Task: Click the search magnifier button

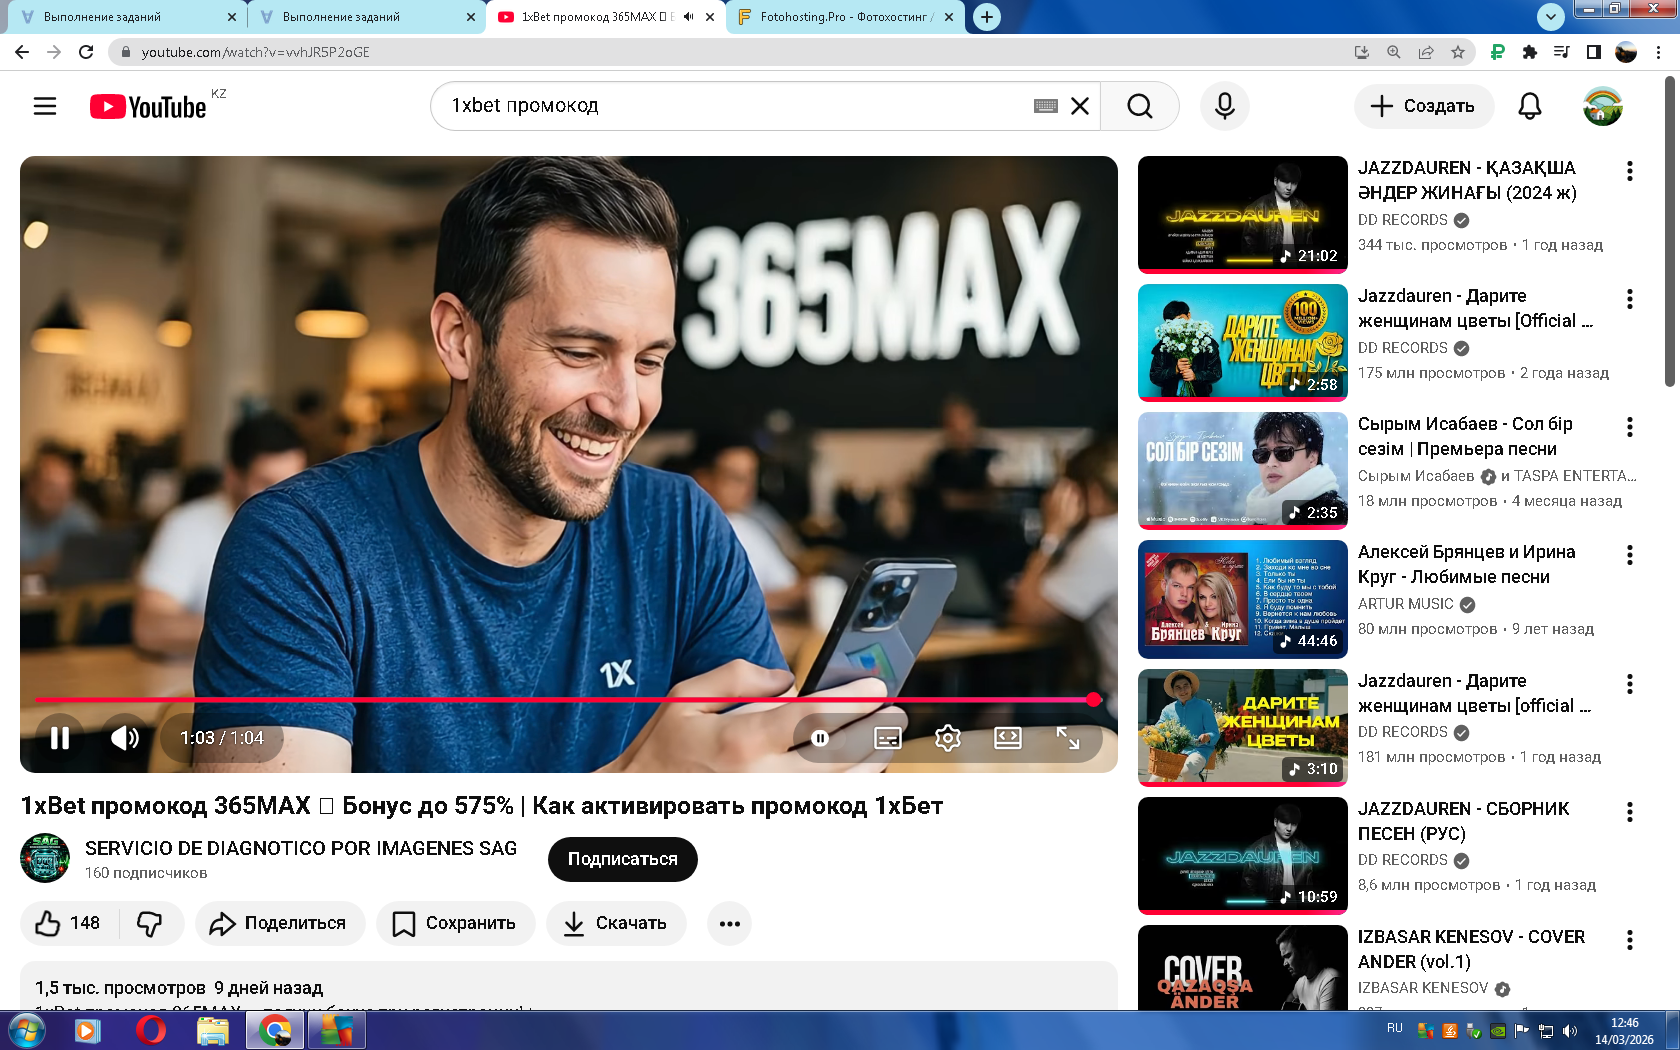Action: point(1139,106)
